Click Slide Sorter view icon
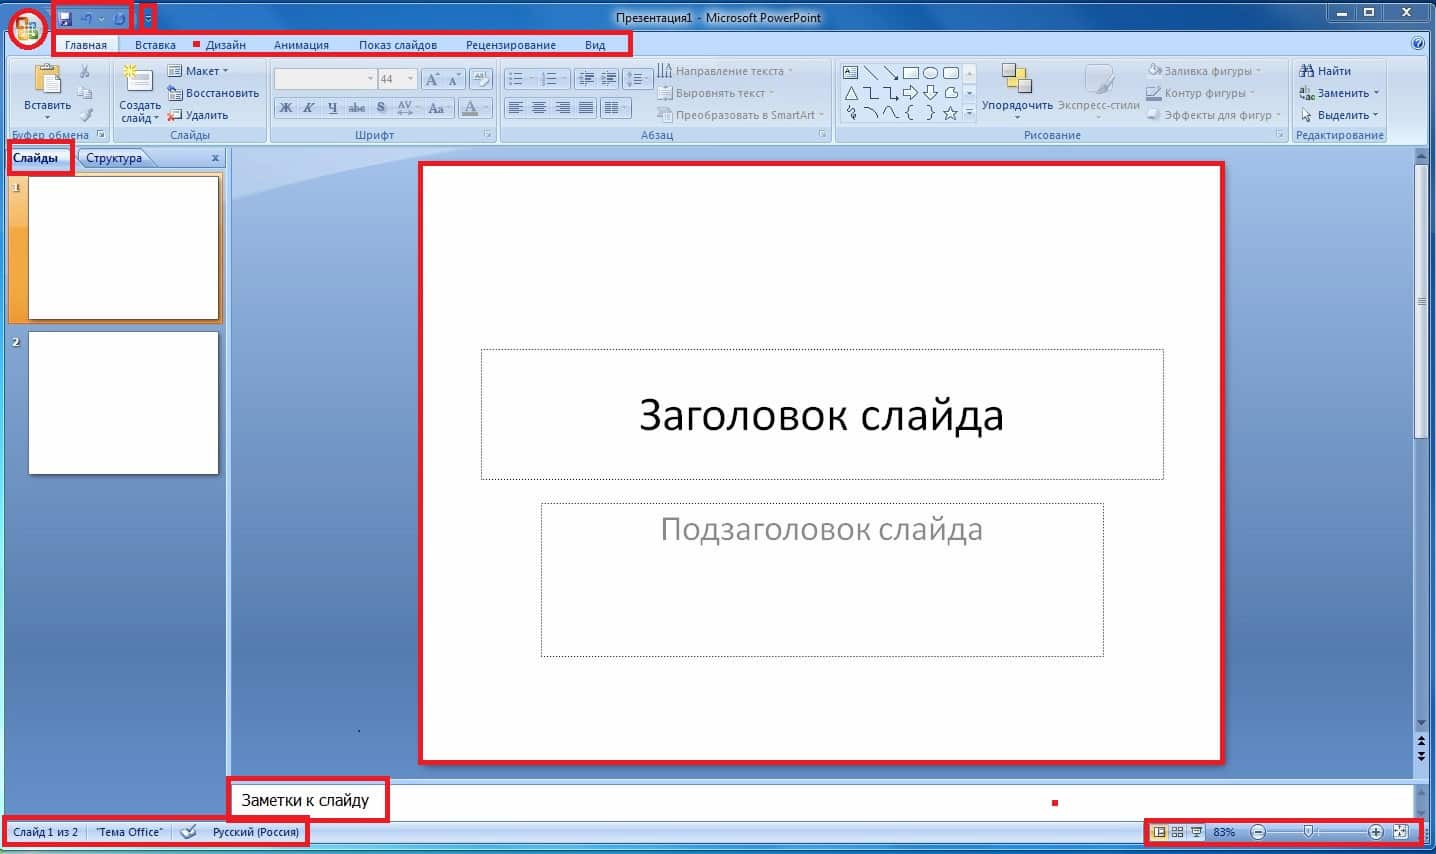The image size is (1436, 854). tap(1177, 832)
